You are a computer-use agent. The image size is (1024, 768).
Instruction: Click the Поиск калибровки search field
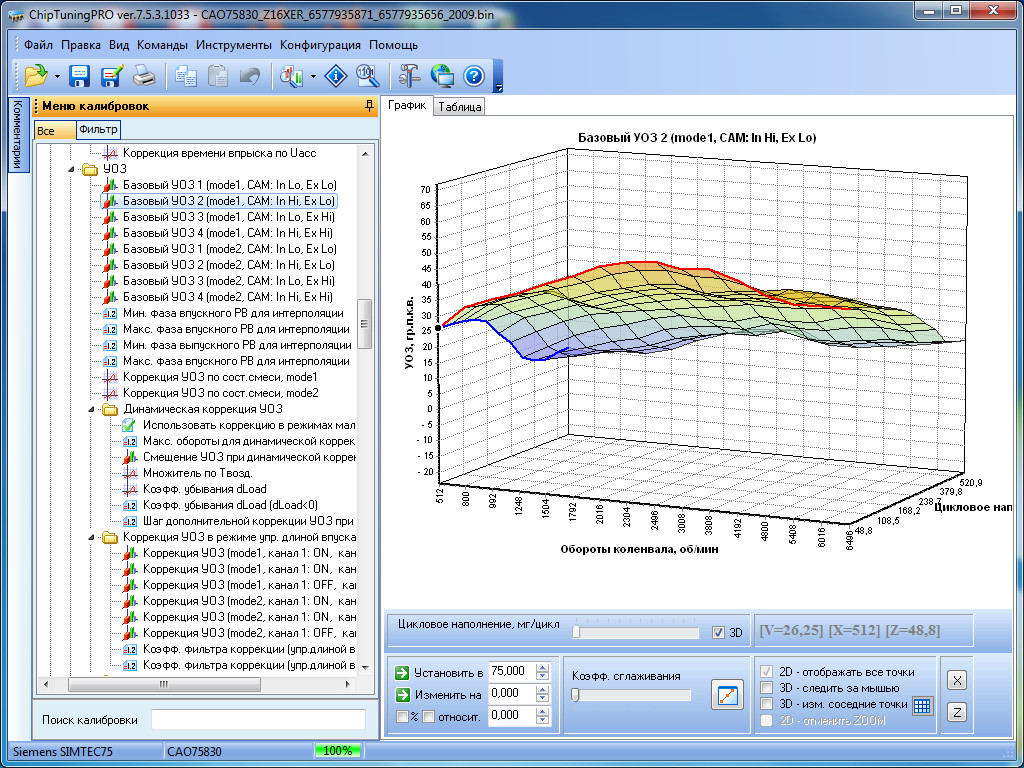coord(258,720)
